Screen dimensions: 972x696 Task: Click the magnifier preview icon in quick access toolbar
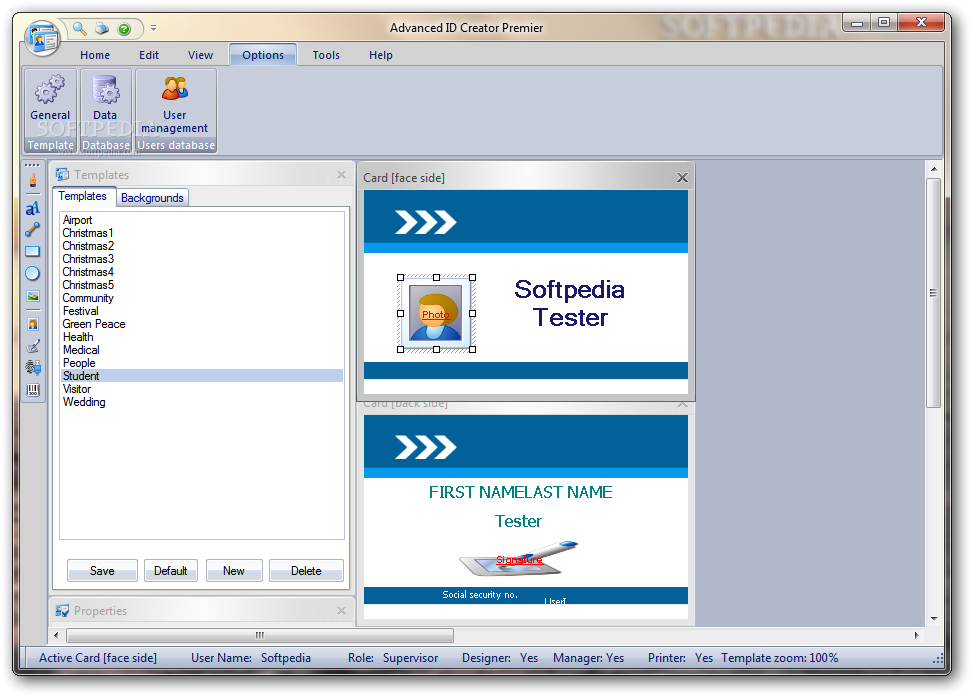coord(79,29)
